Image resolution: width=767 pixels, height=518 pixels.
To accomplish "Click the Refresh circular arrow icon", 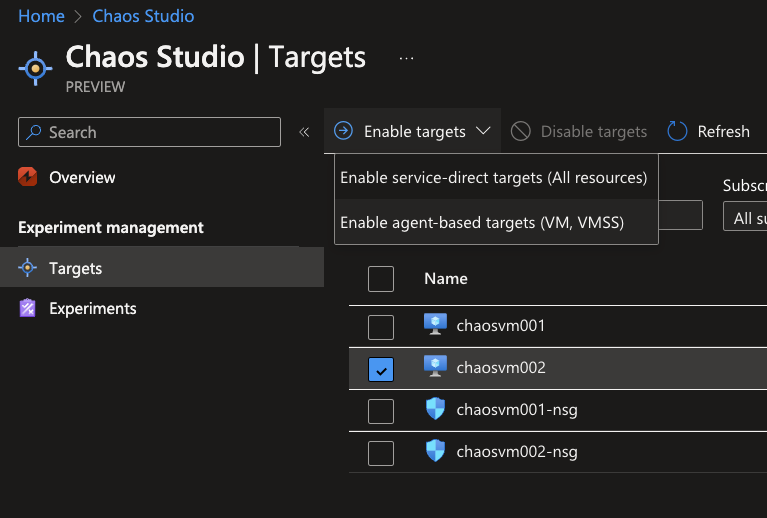I will point(677,131).
